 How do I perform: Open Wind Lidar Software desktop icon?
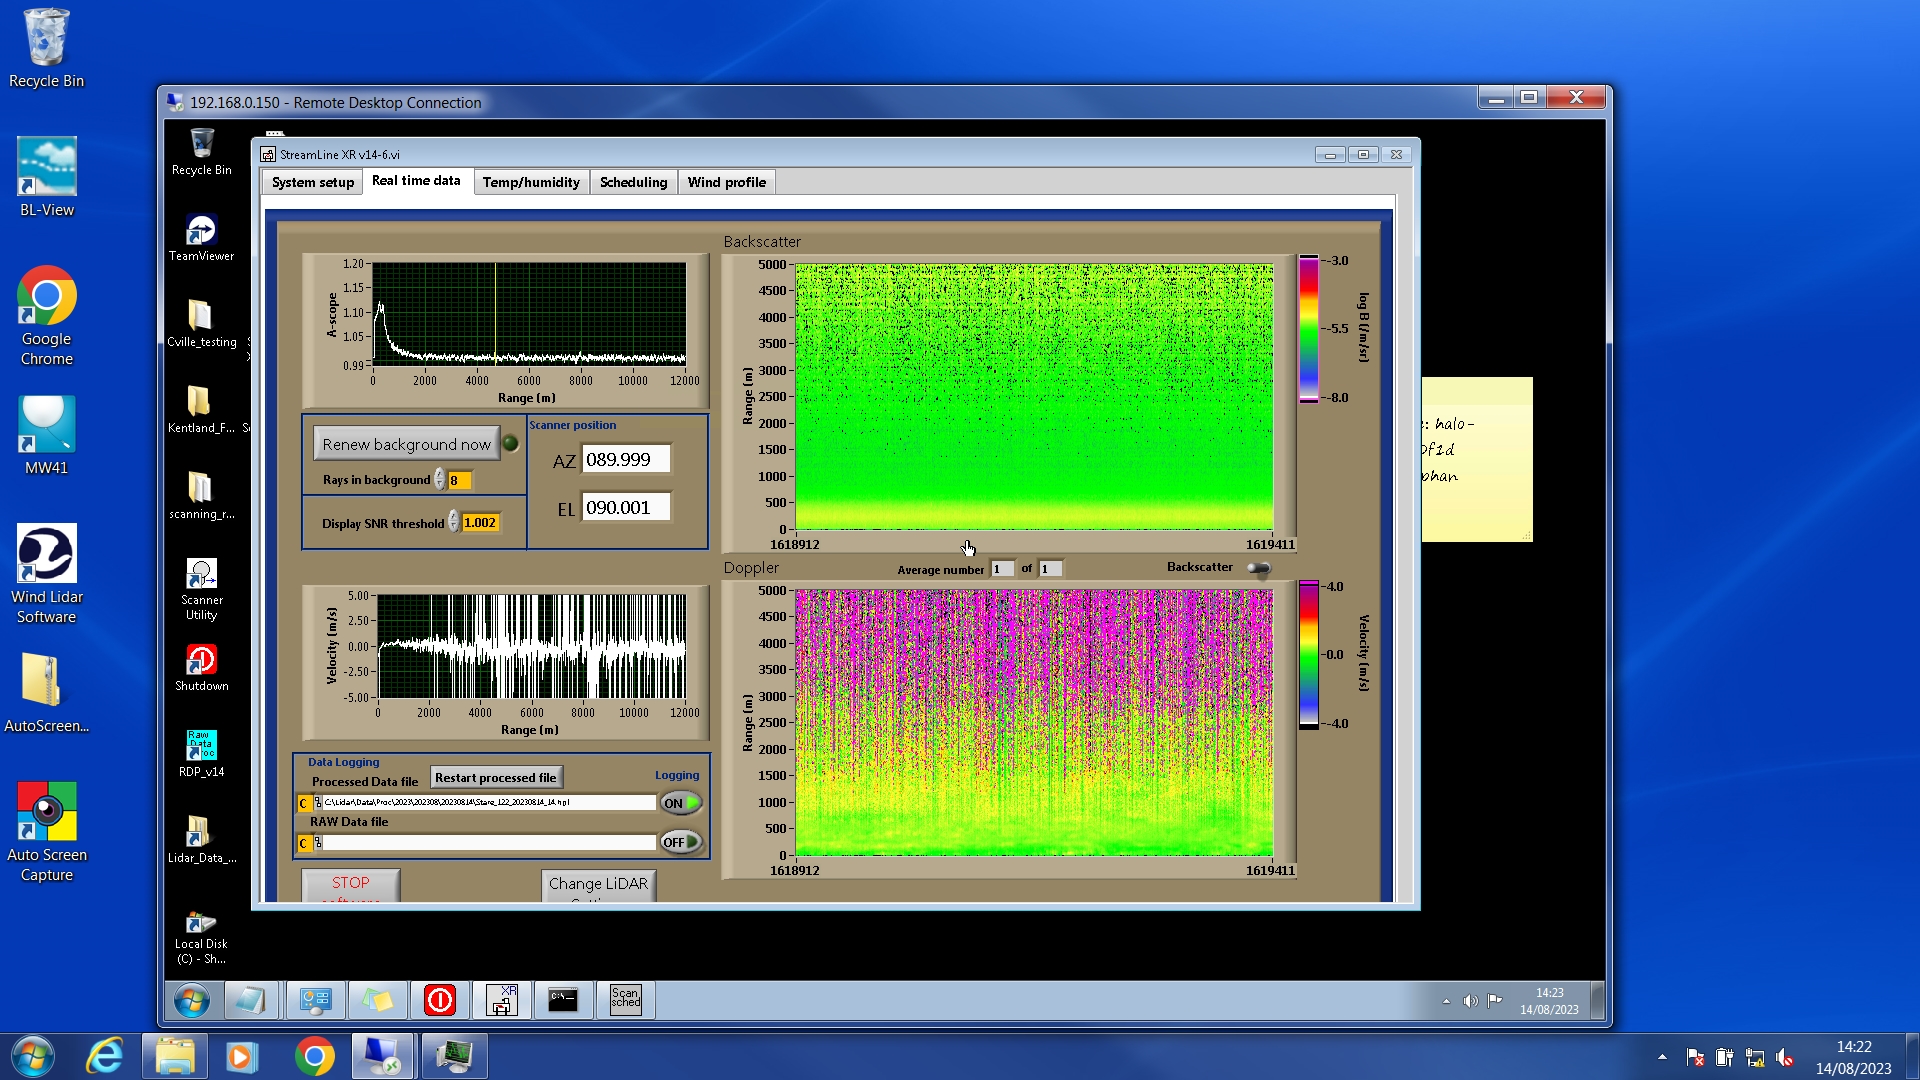tap(46, 555)
